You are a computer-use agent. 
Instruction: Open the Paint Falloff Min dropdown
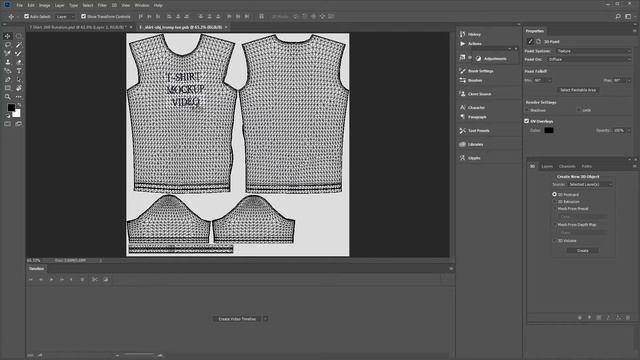coord(549,80)
